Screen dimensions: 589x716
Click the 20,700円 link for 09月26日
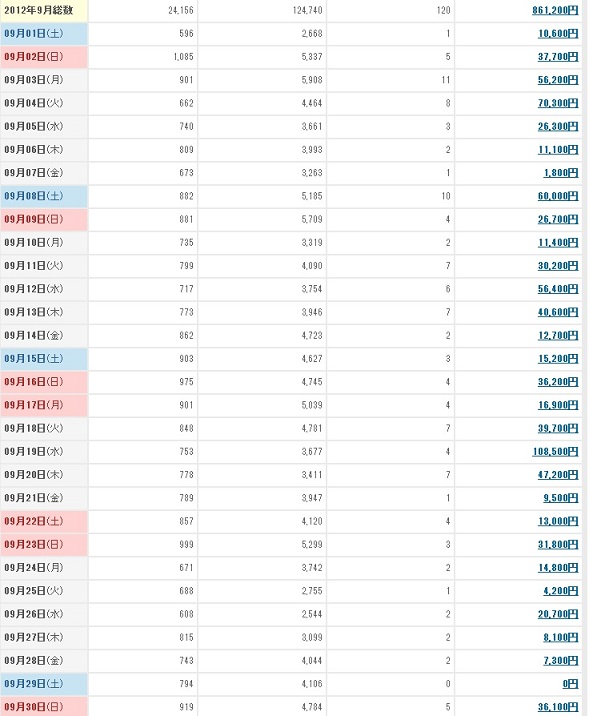[558, 614]
